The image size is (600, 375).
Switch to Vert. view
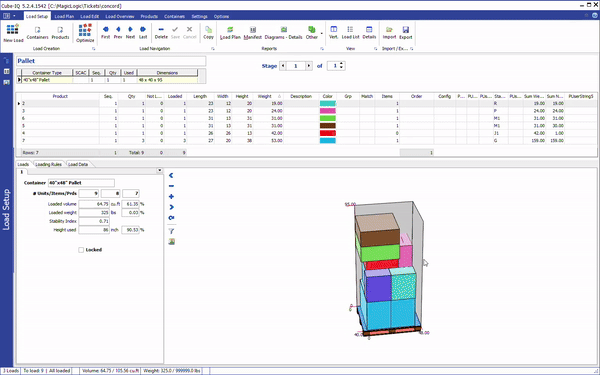[334, 33]
